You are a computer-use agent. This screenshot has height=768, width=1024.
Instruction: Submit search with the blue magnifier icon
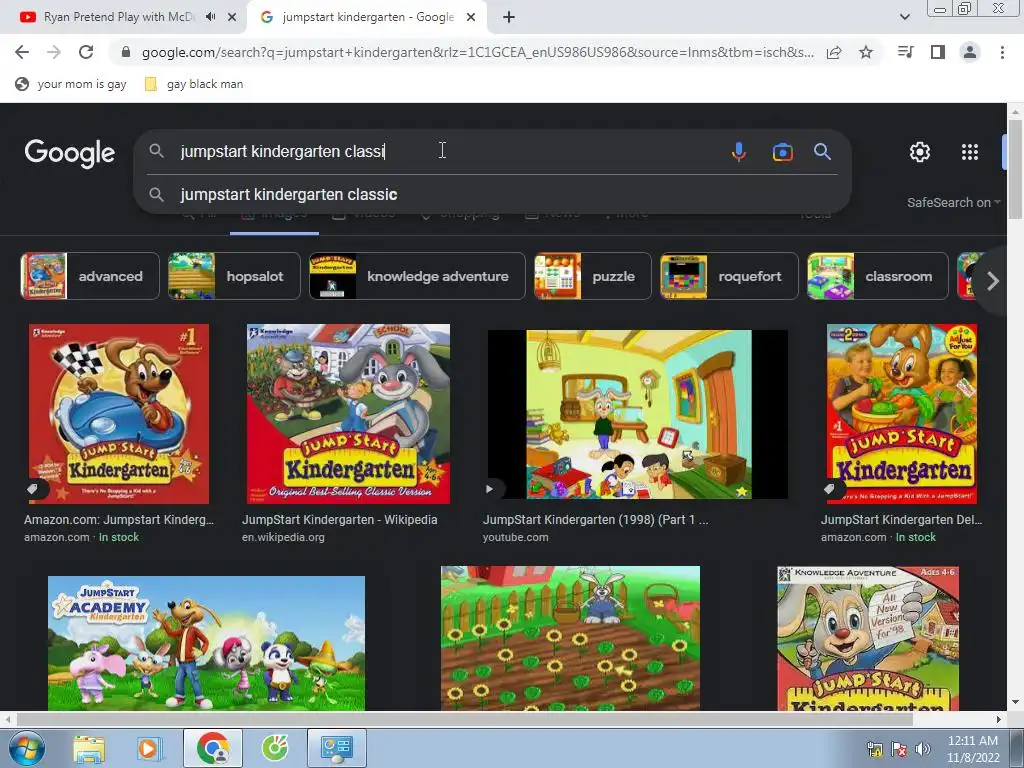point(823,152)
